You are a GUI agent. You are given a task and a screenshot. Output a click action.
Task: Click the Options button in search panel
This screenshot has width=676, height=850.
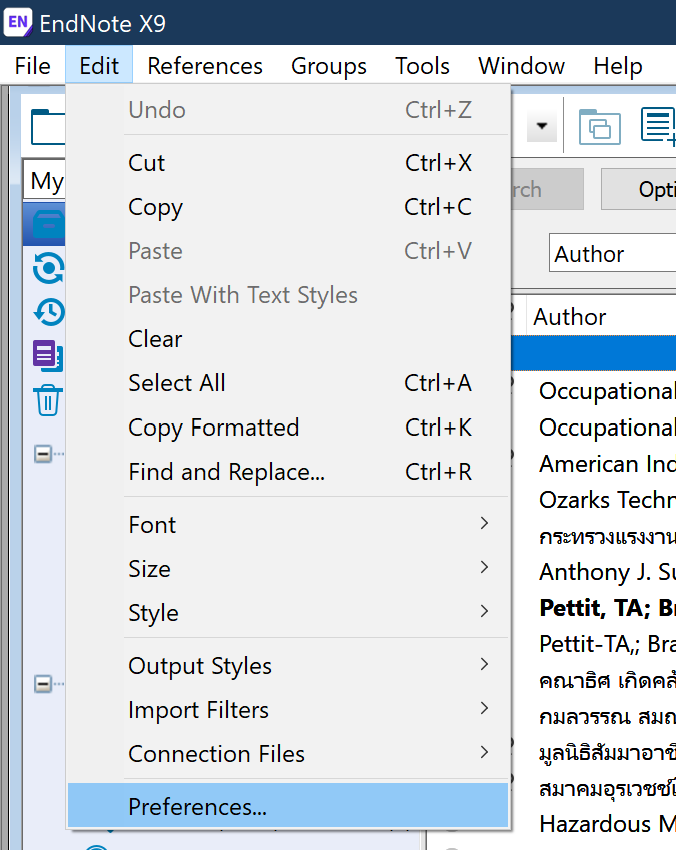click(639, 189)
